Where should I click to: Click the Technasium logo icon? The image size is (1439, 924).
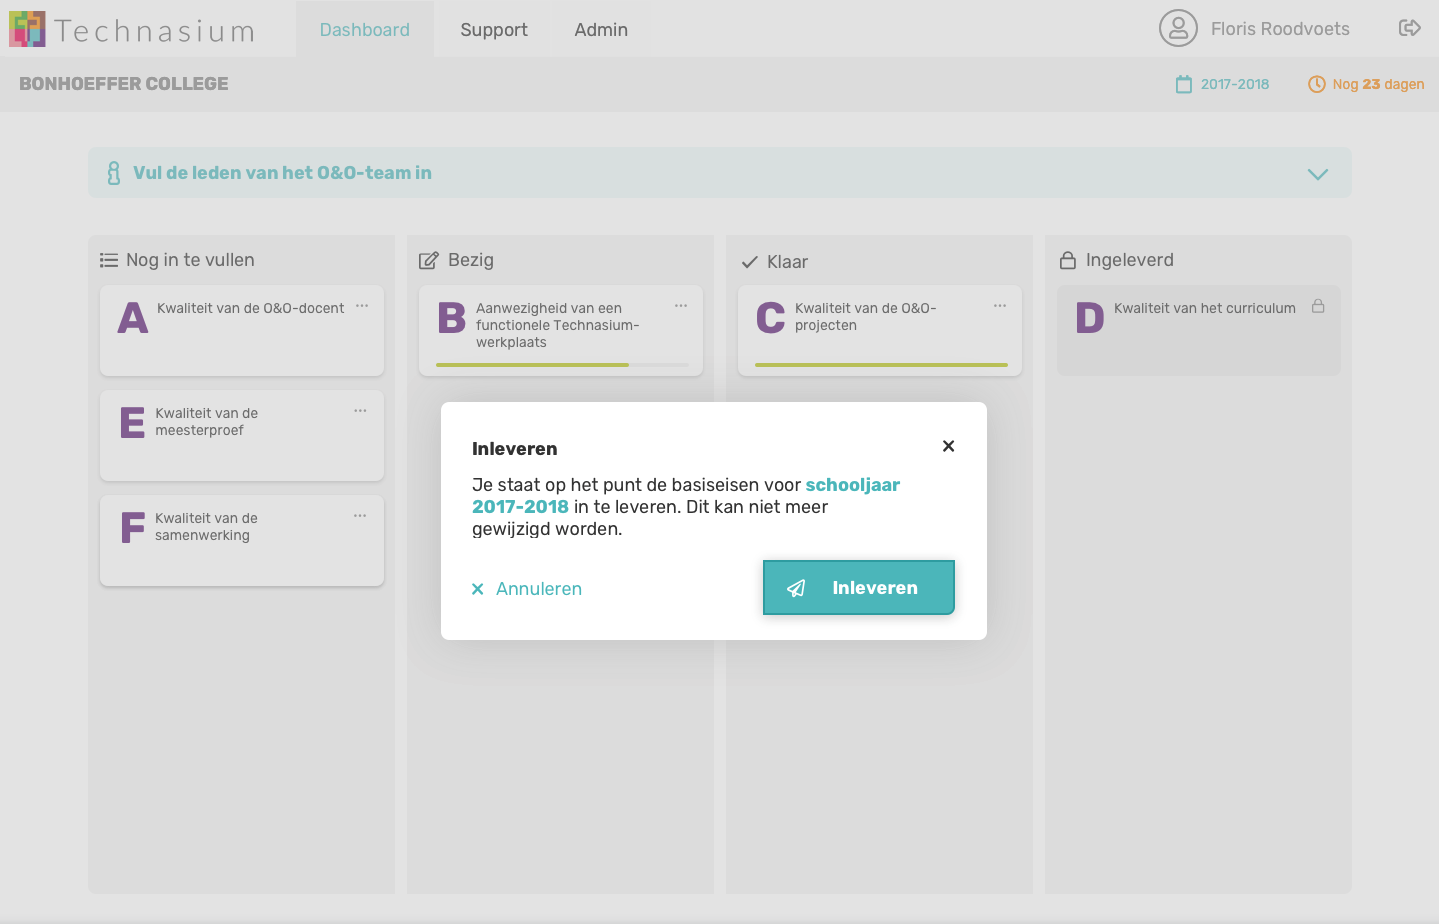pyautogui.click(x=27, y=29)
